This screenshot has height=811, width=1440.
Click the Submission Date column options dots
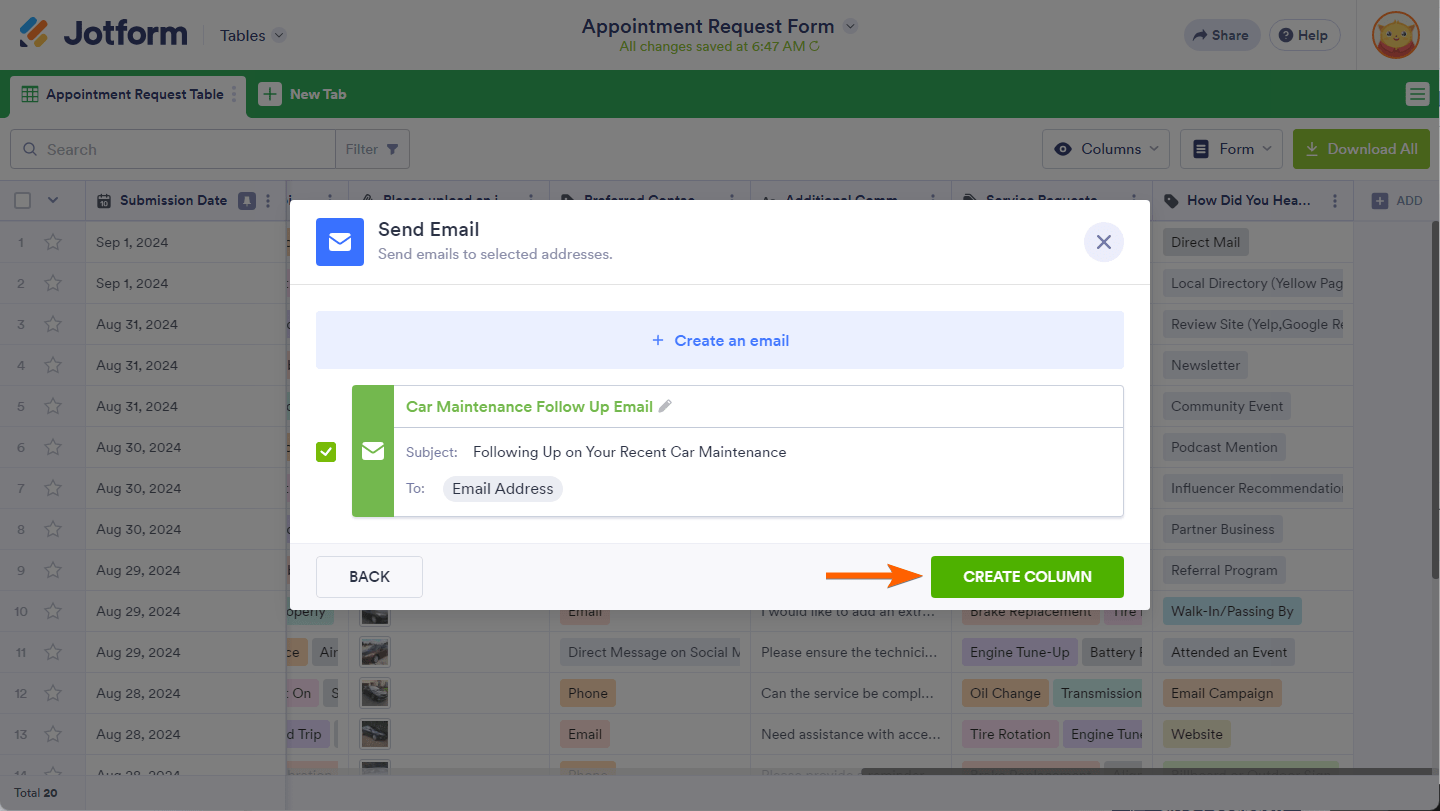(x=268, y=201)
